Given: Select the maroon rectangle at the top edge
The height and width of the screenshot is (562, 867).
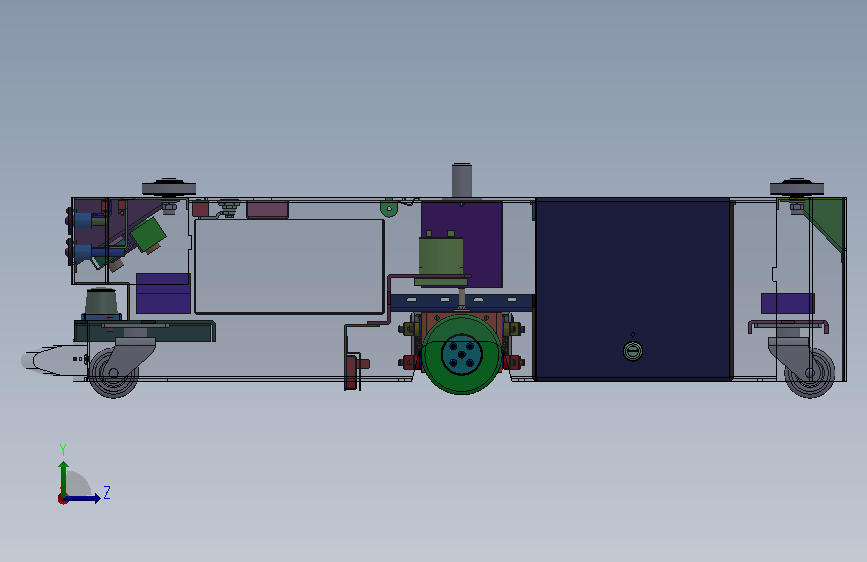Looking at the screenshot, I should pyautogui.click(x=267, y=210).
